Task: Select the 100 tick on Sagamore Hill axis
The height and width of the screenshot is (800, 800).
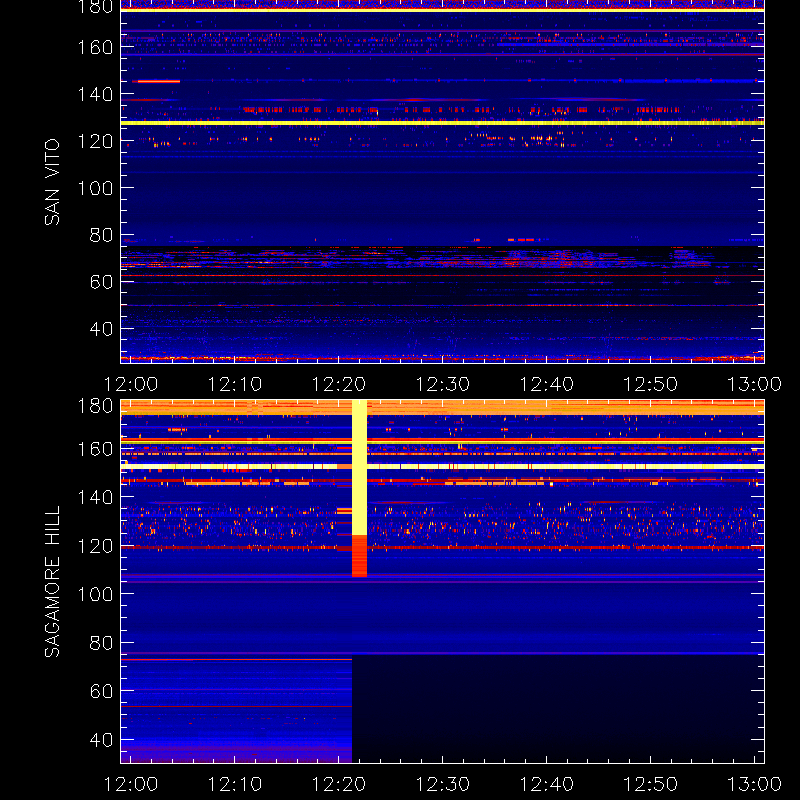Action: coord(95,594)
